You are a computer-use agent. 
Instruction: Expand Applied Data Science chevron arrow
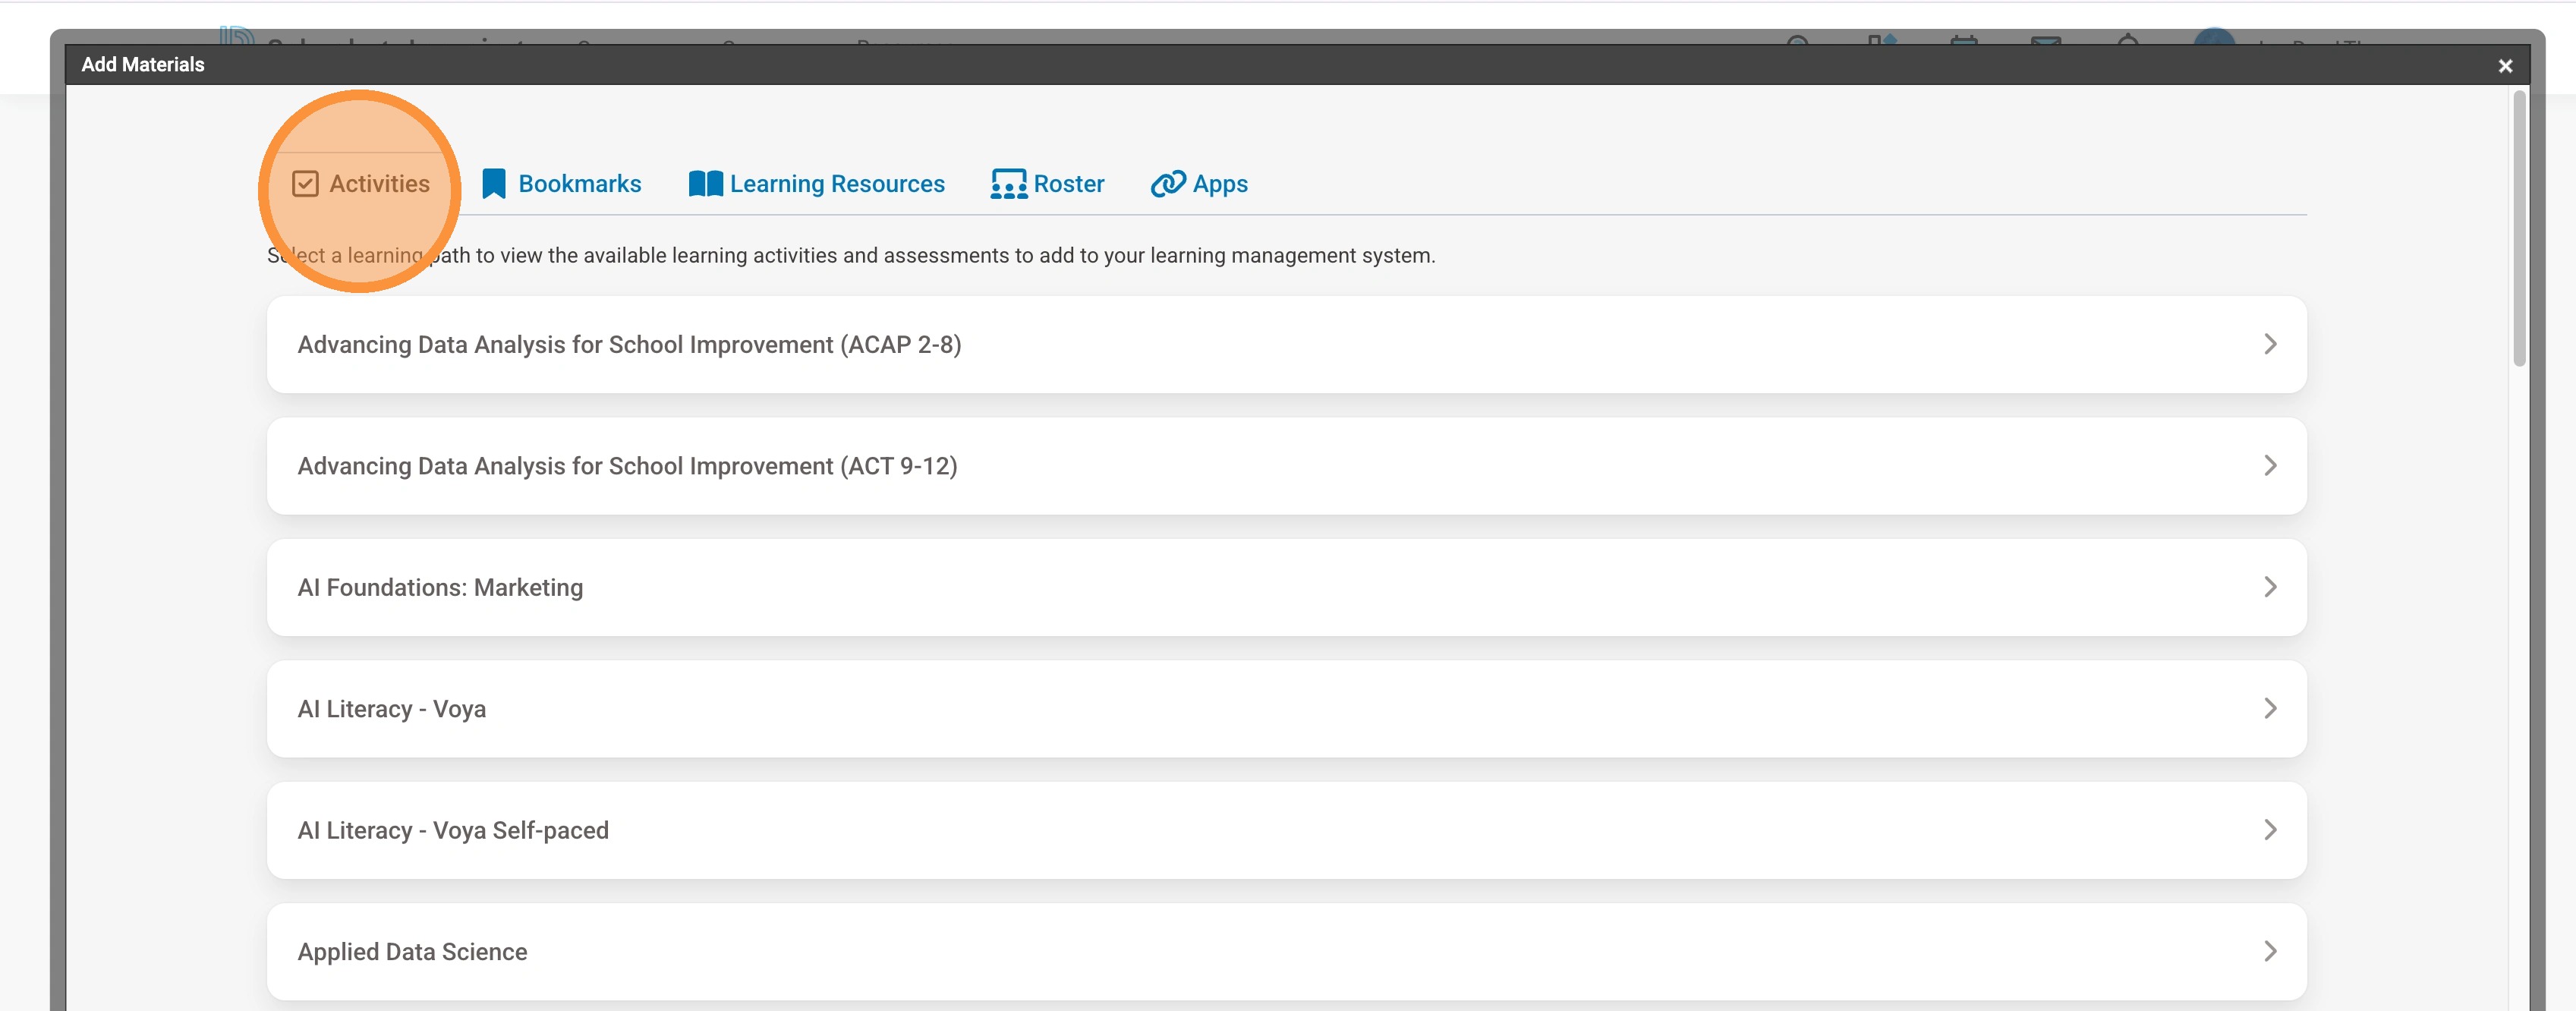2269,951
